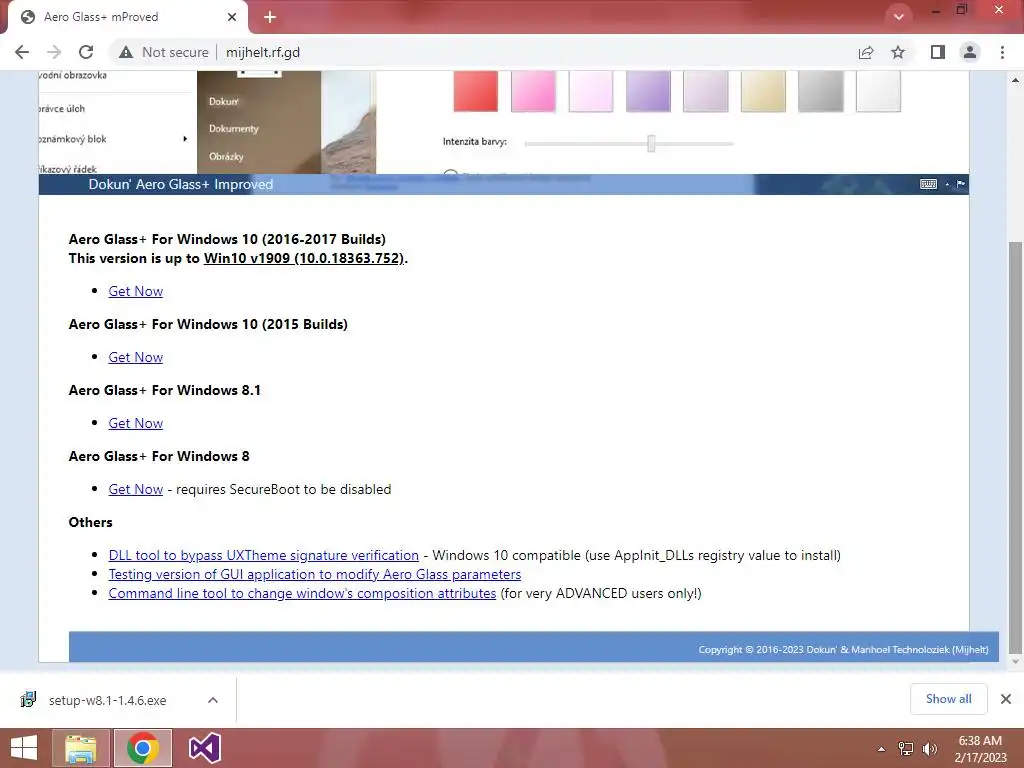Click the page vertical scrollbar thumb
Viewport: 1024px width, 768px height.
click(1015, 447)
